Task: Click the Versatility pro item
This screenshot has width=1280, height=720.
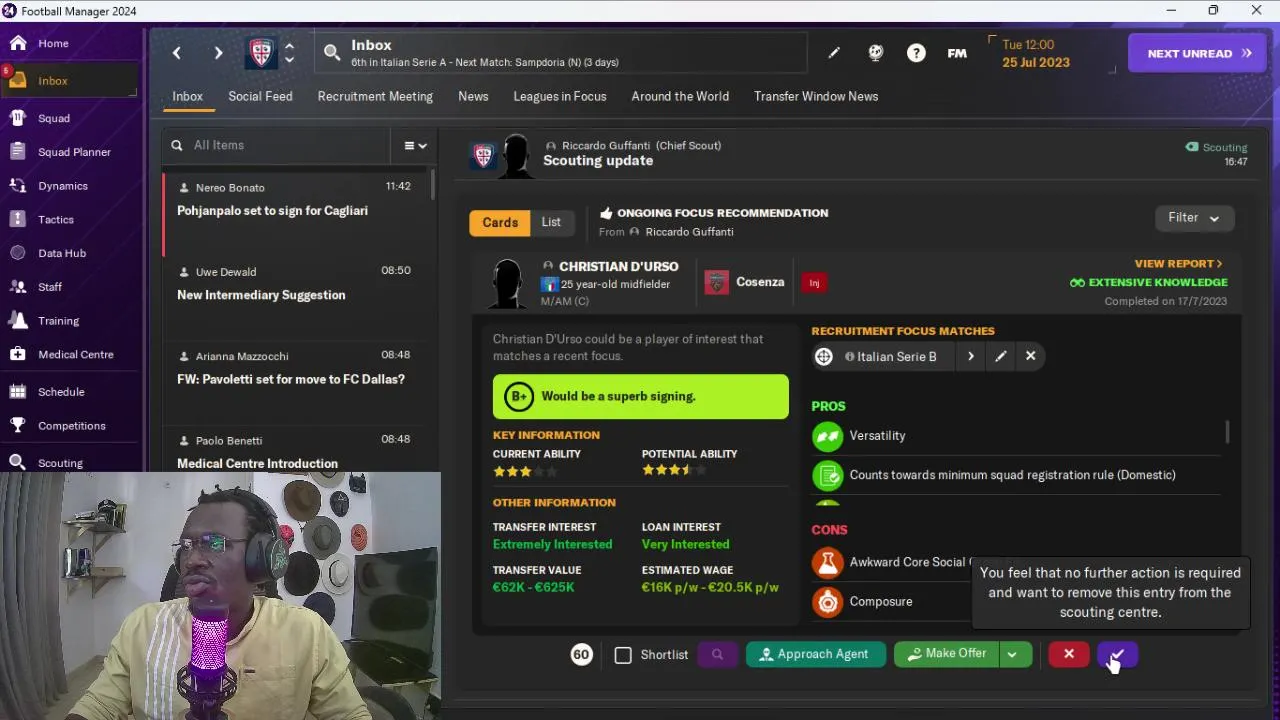Action: click(877, 436)
